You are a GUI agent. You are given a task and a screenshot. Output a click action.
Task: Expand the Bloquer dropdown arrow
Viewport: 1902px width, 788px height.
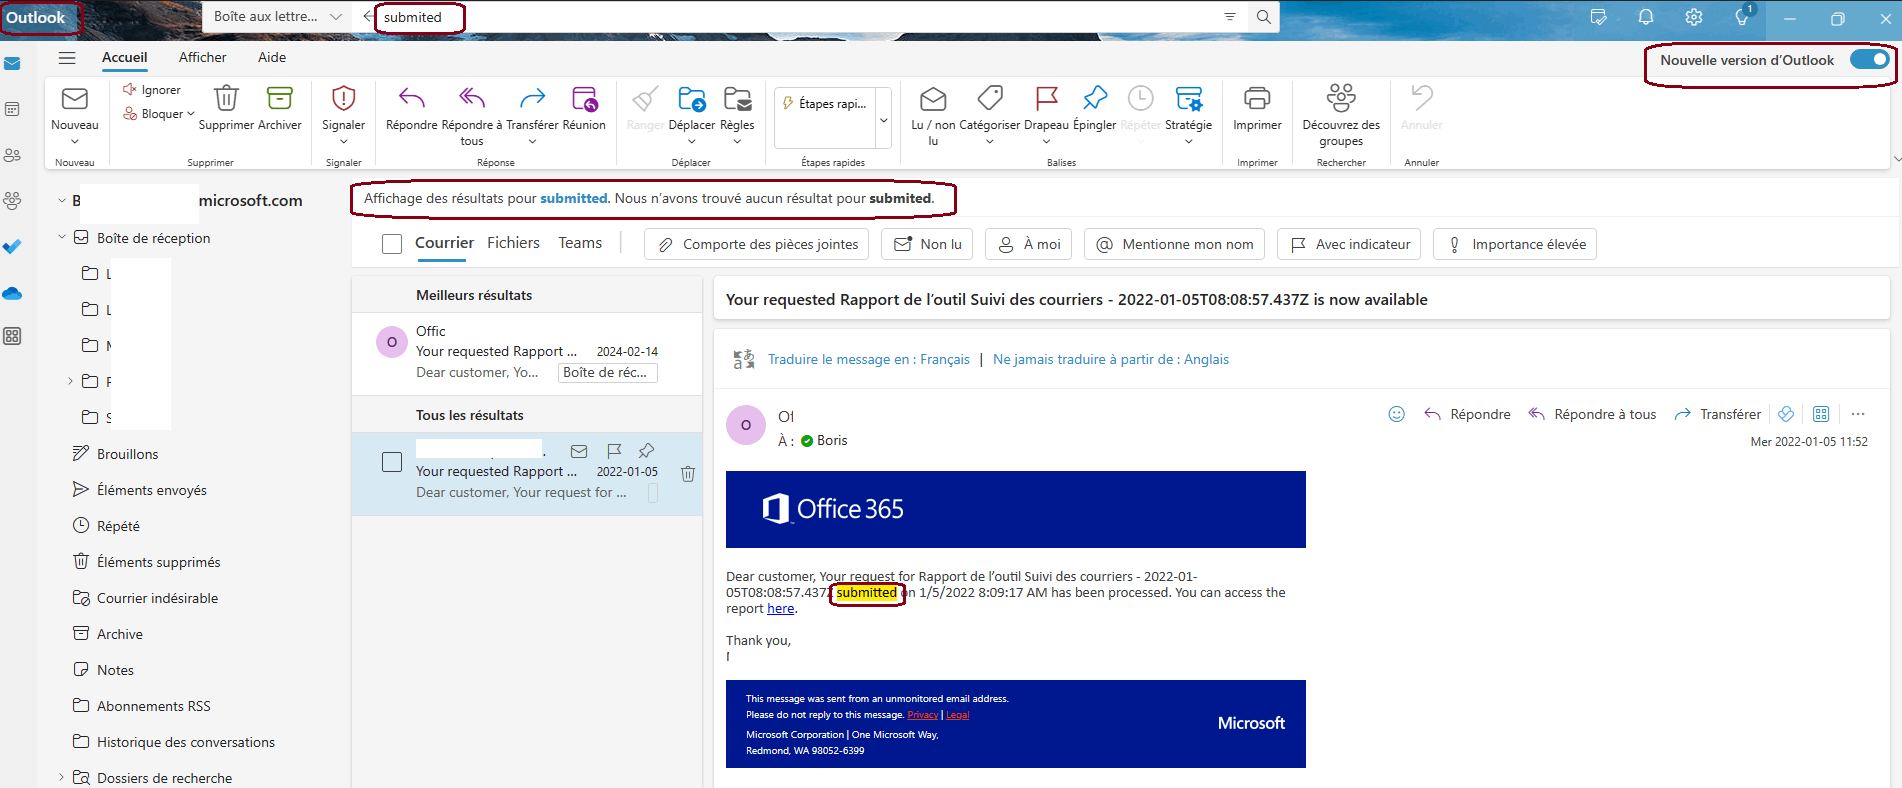click(x=190, y=114)
